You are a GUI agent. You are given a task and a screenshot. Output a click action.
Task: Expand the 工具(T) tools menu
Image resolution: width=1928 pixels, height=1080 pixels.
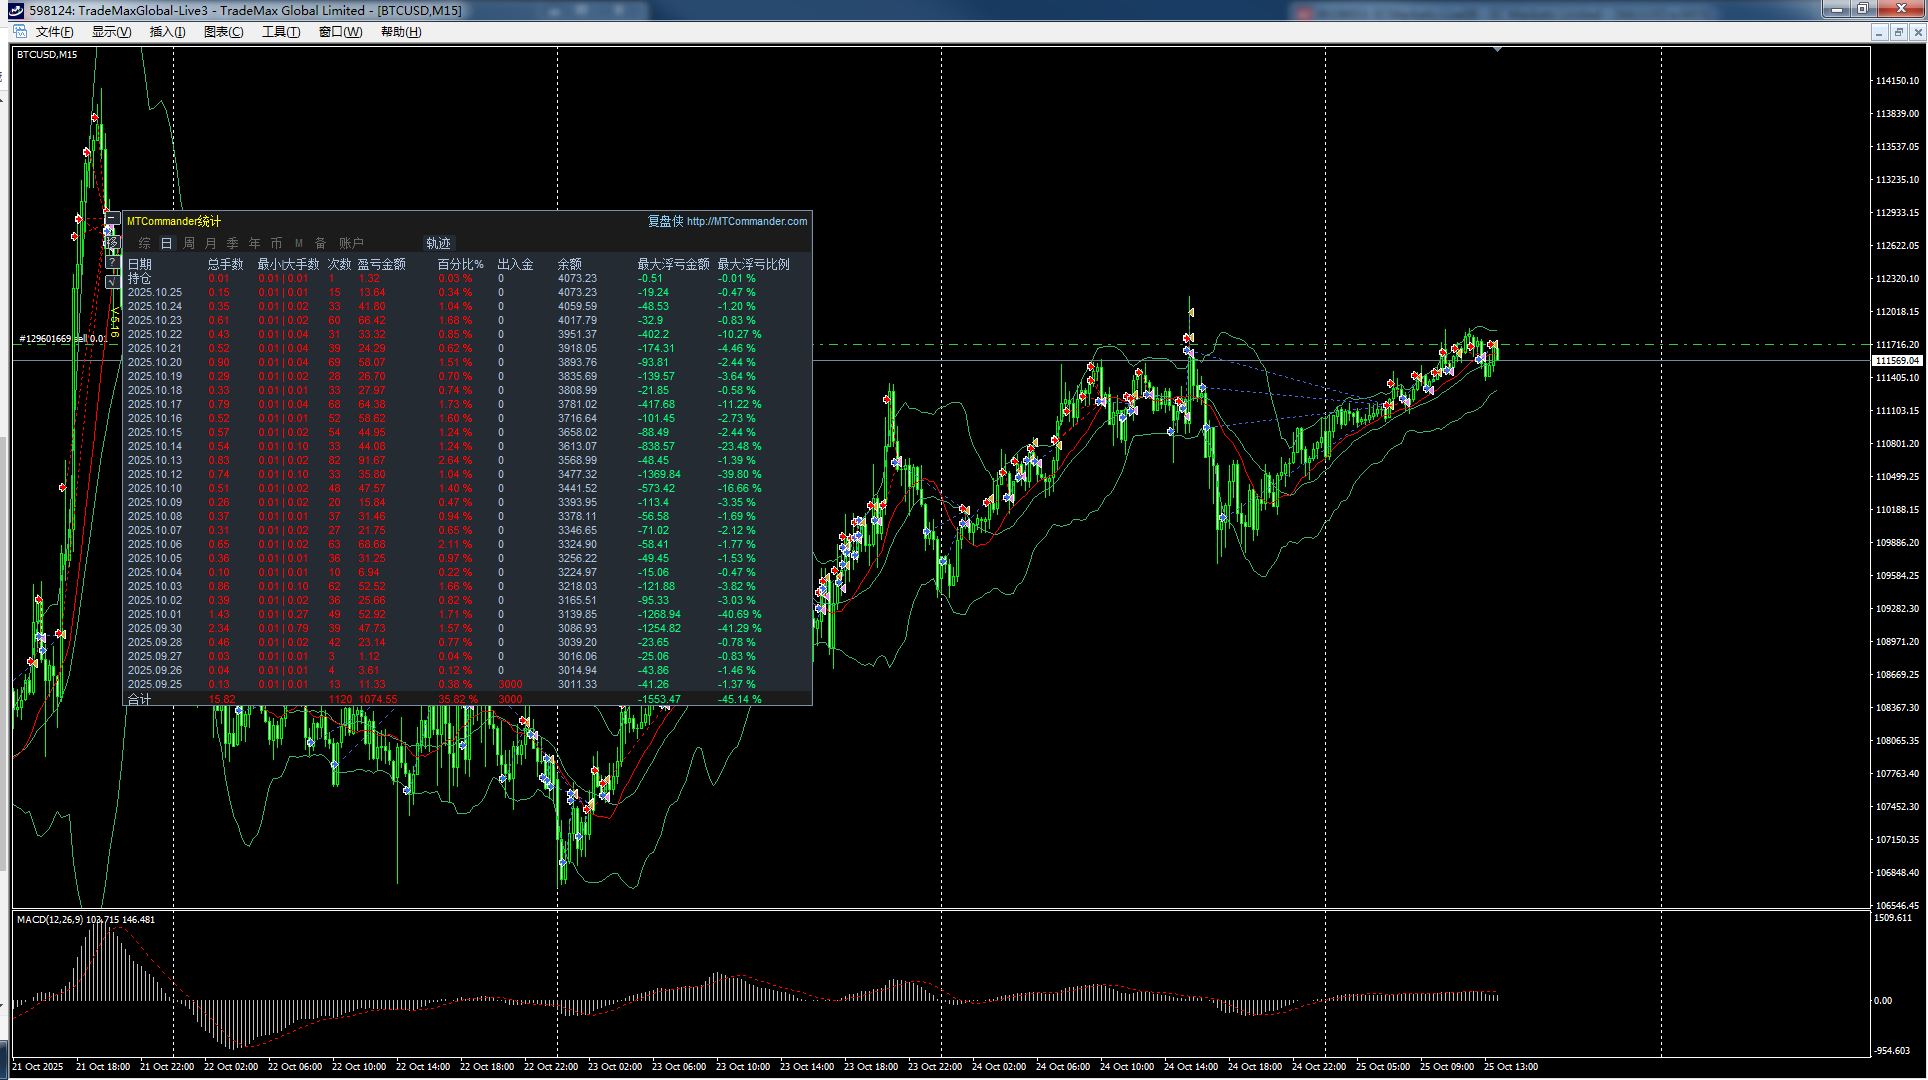coord(281,32)
